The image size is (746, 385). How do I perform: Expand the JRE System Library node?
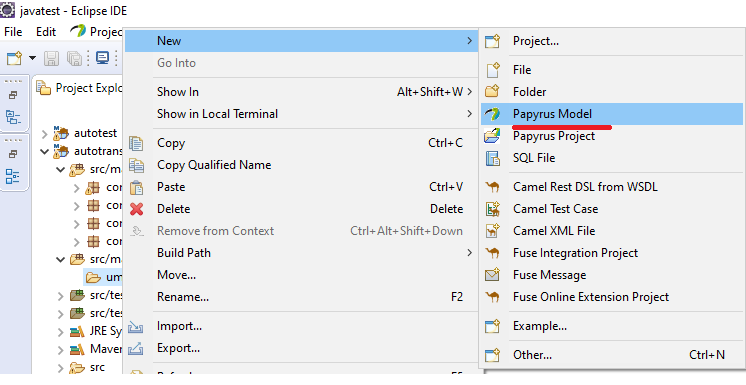pyautogui.click(x=60, y=332)
